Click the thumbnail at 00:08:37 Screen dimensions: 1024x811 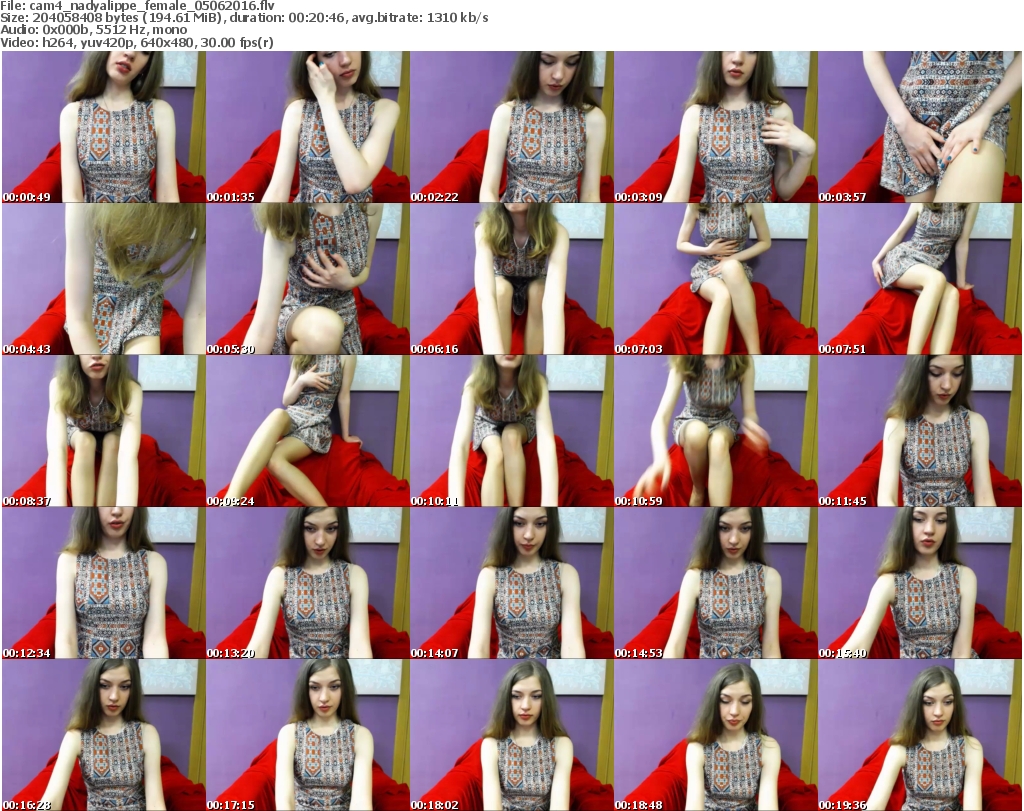(x=103, y=431)
